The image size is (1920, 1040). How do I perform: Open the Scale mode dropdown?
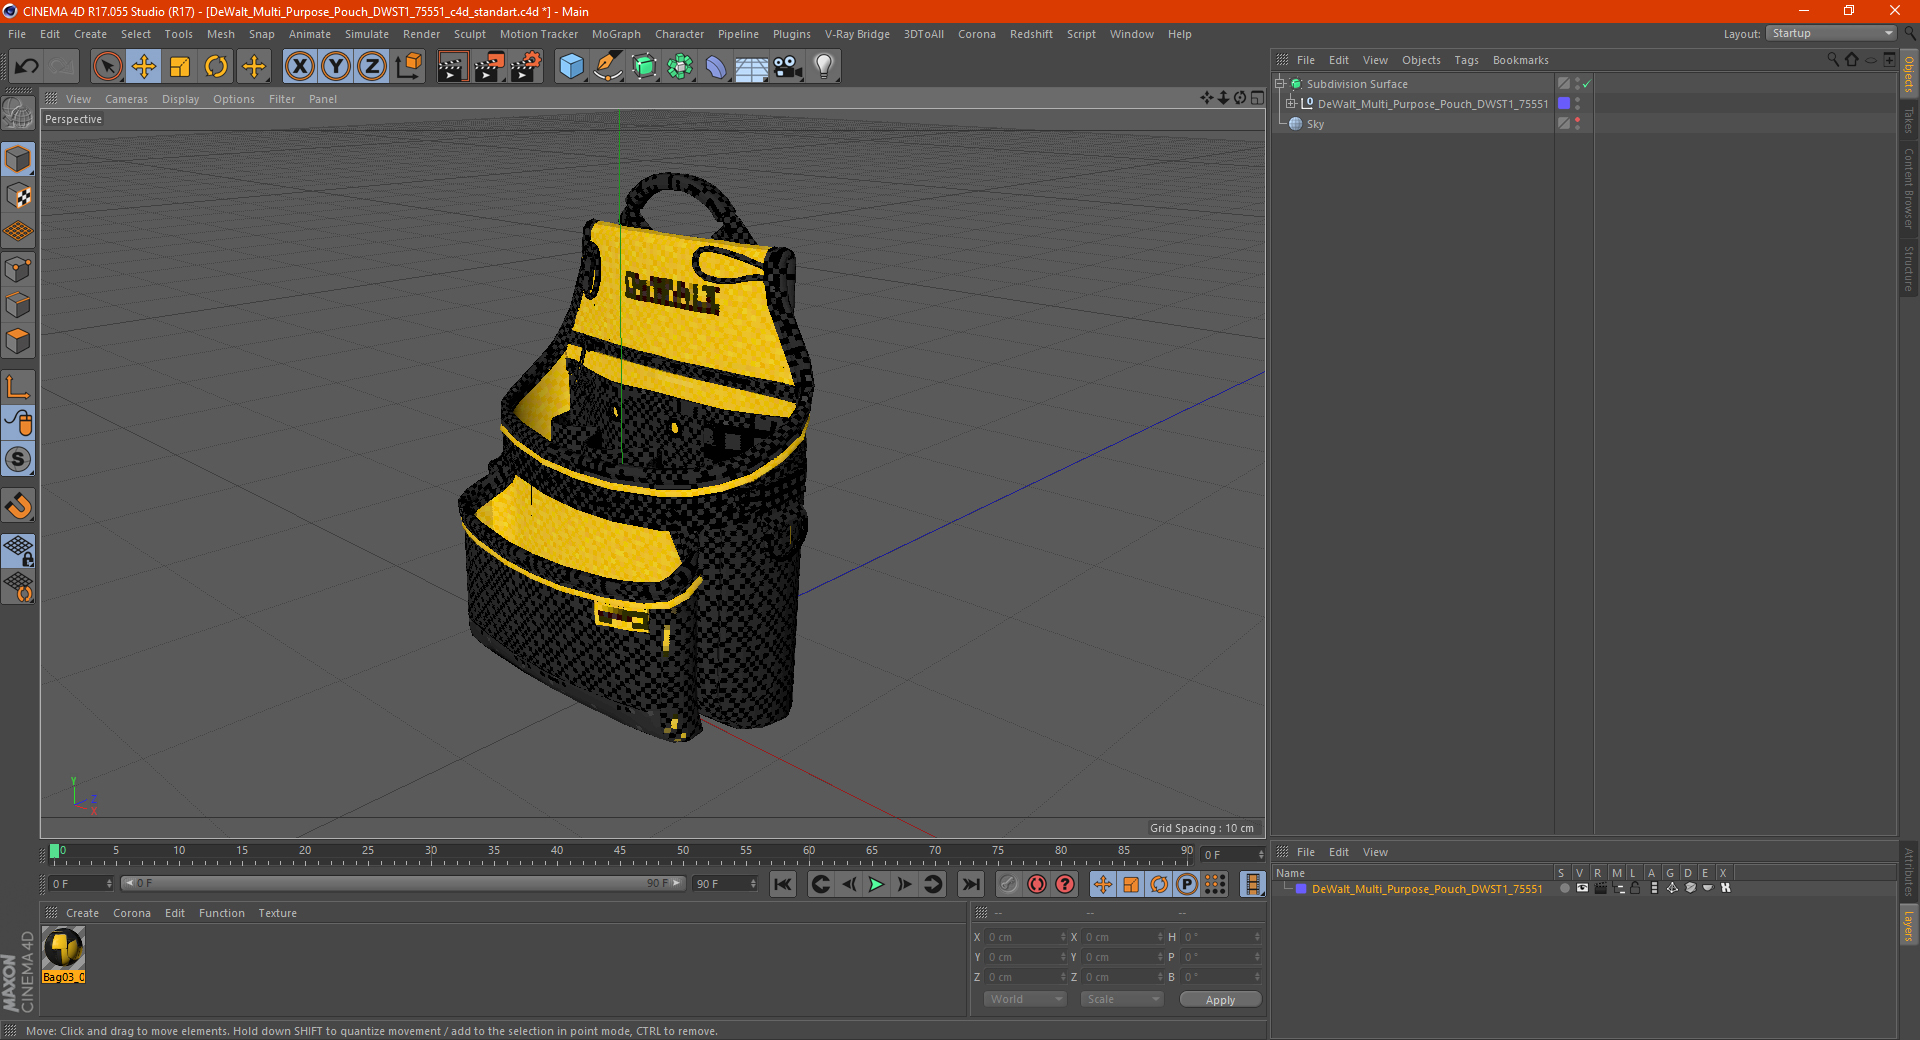coord(1121,999)
